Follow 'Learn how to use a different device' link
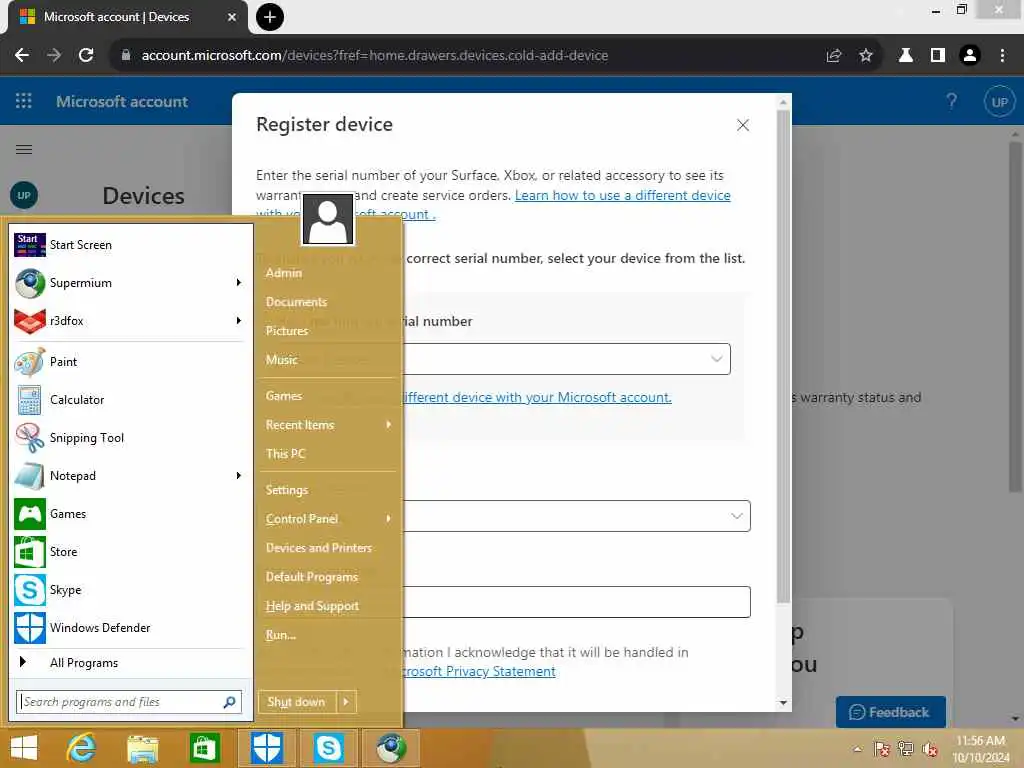Screen dimensions: 1024x768 (622, 195)
